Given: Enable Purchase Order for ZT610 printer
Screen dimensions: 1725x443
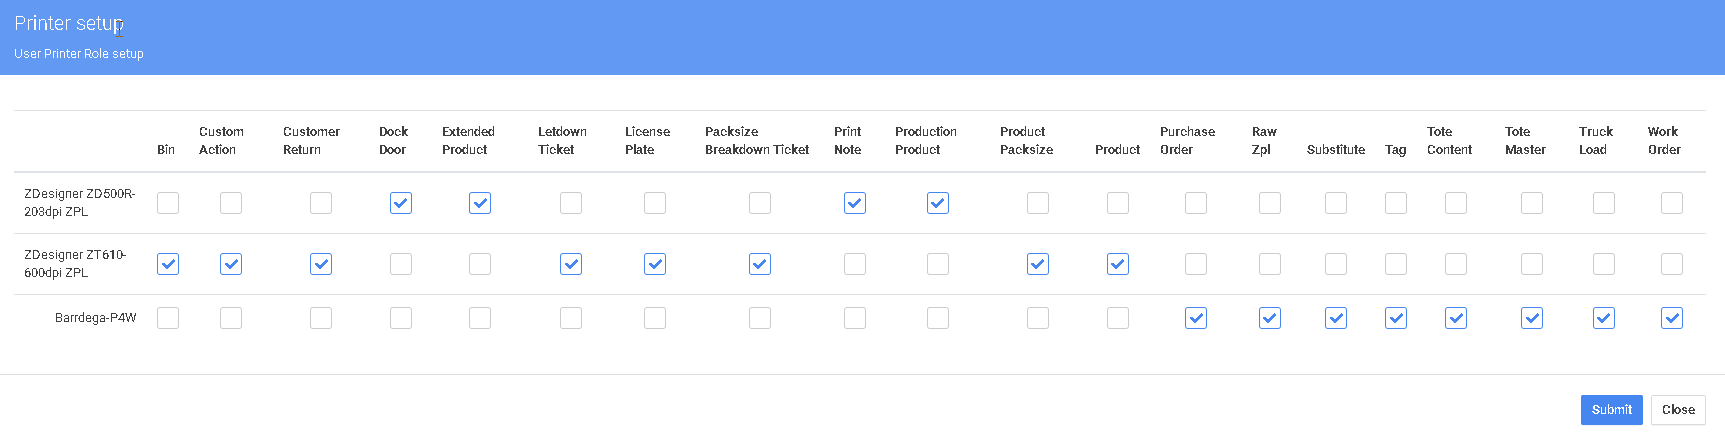Looking at the screenshot, I should (x=1196, y=264).
